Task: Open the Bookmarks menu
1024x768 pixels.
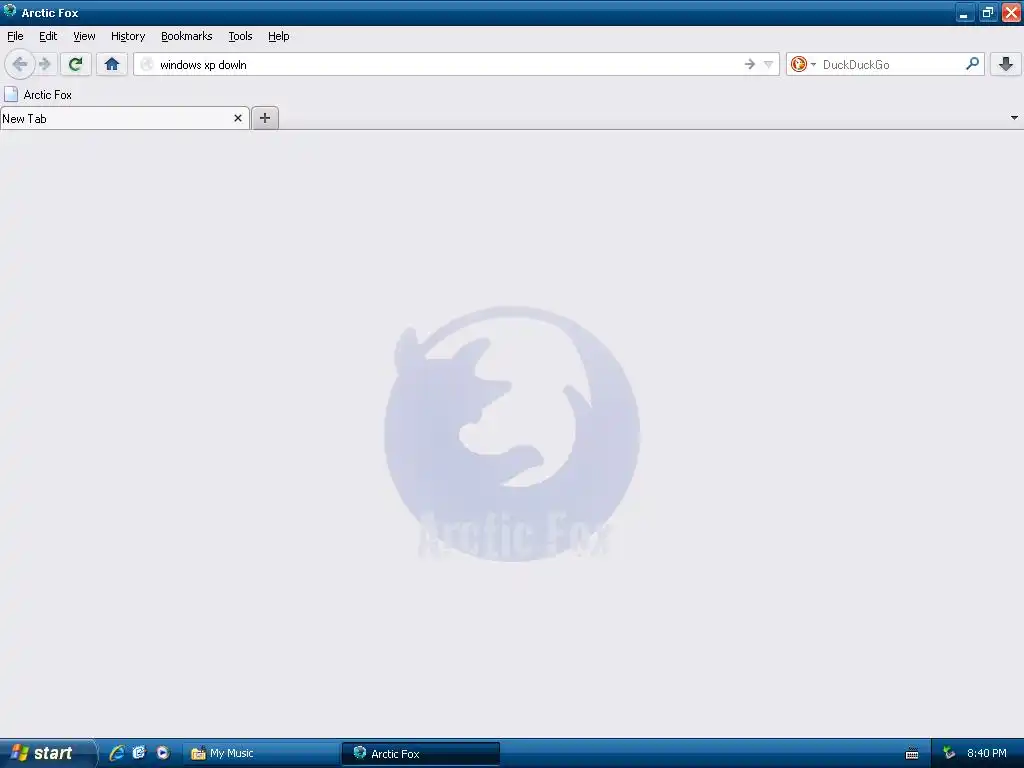Action: coord(187,36)
